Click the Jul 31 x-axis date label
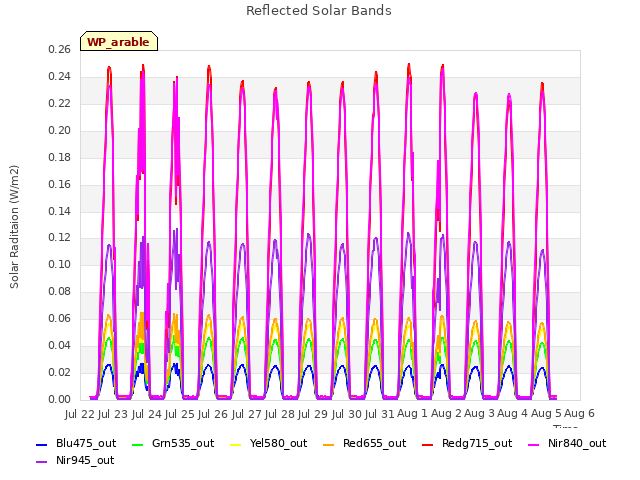Viewport: 640px width, 480px height. (x=379, y=414)
